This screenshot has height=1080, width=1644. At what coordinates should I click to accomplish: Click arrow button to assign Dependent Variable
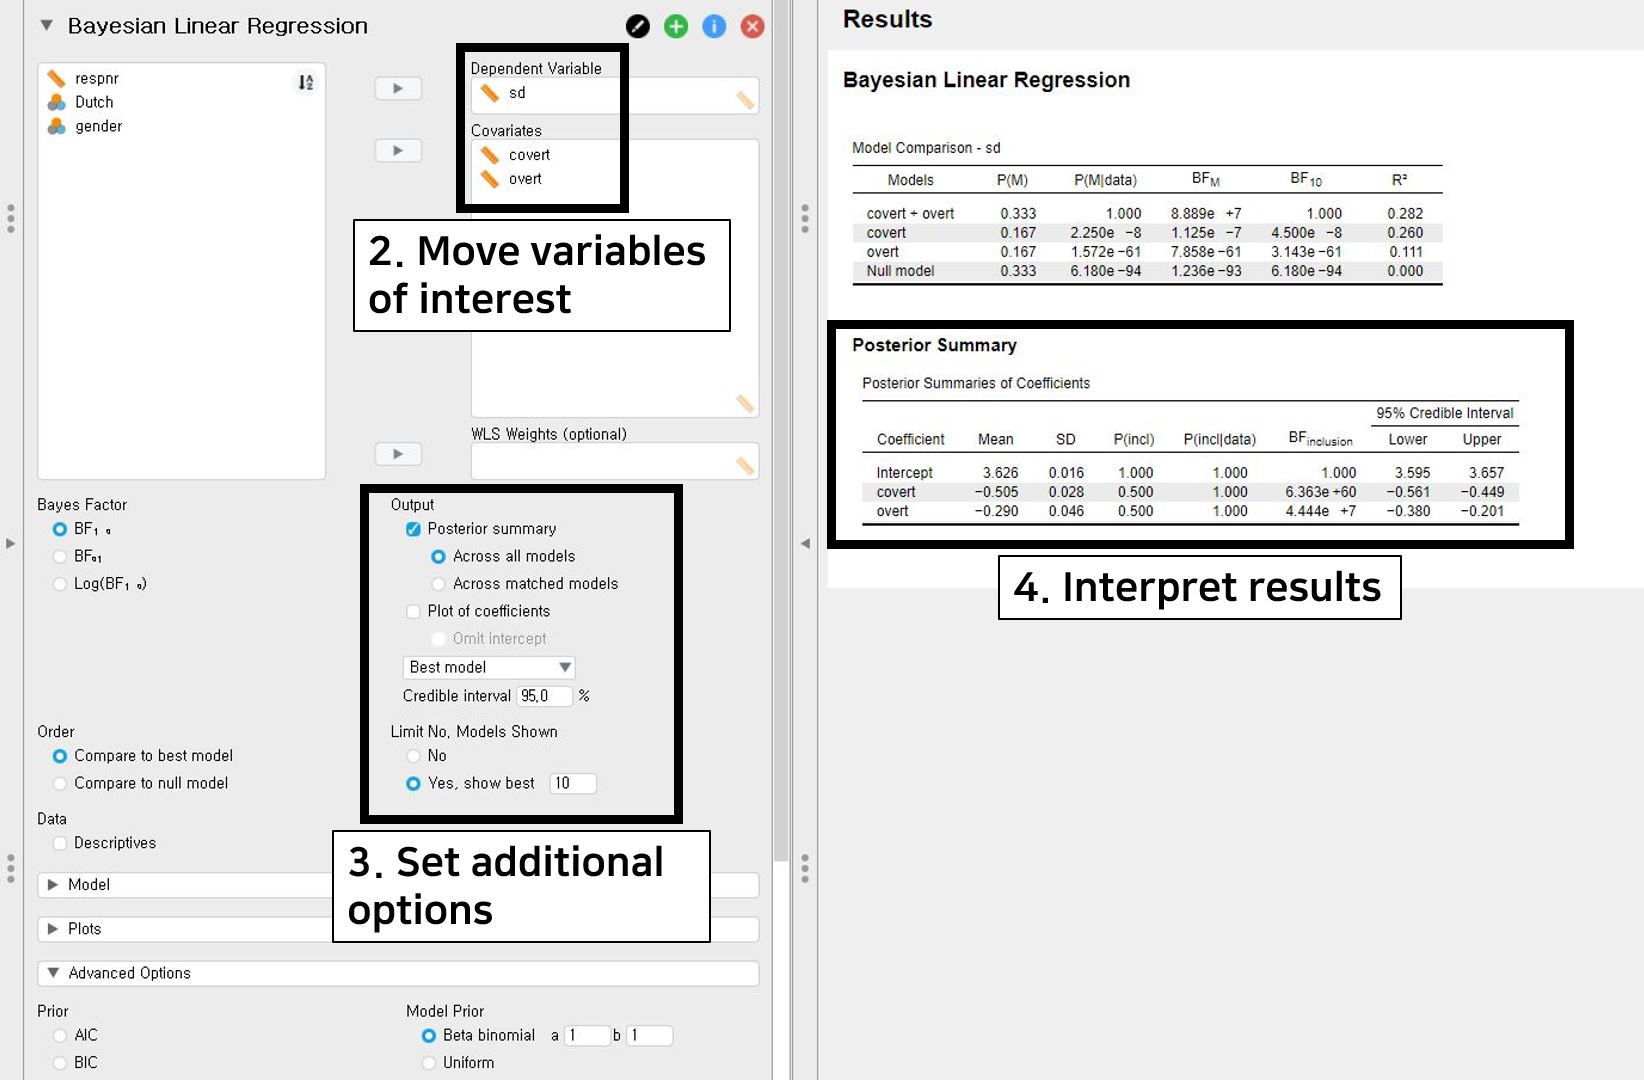point(398,89)
